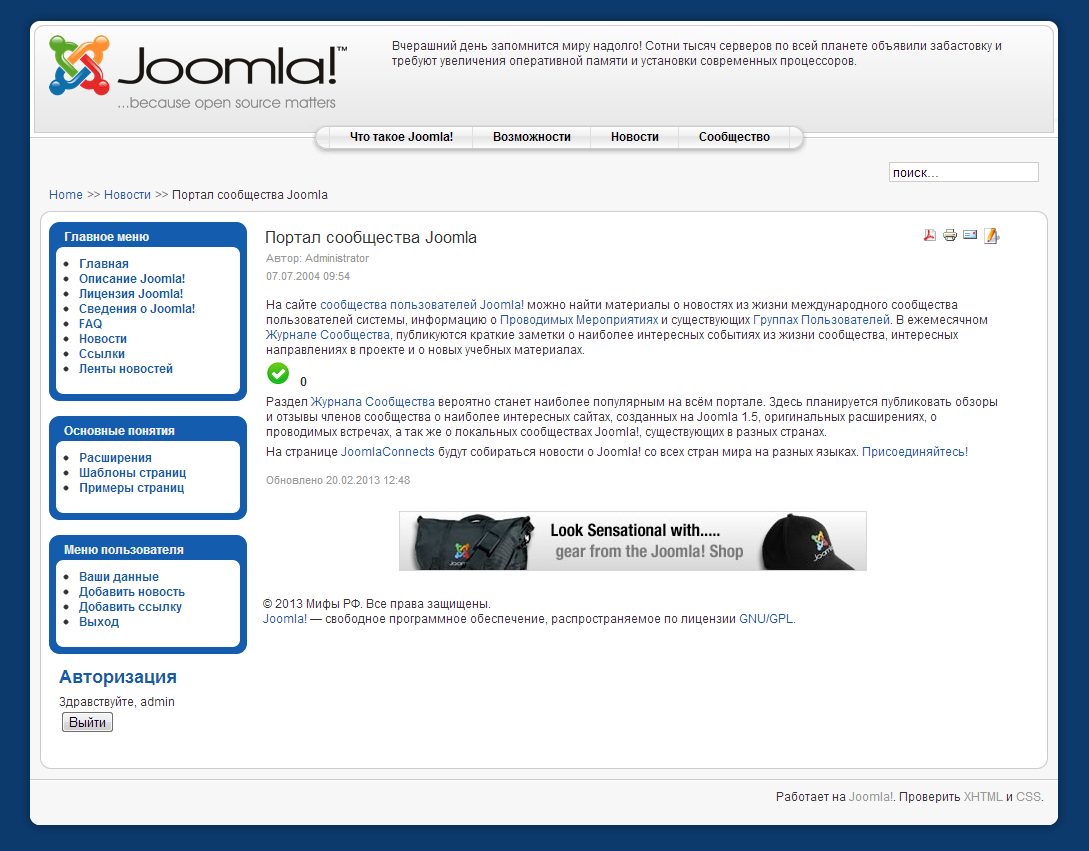Open the Joomla! Shop banner

click(x=633, y=541)
